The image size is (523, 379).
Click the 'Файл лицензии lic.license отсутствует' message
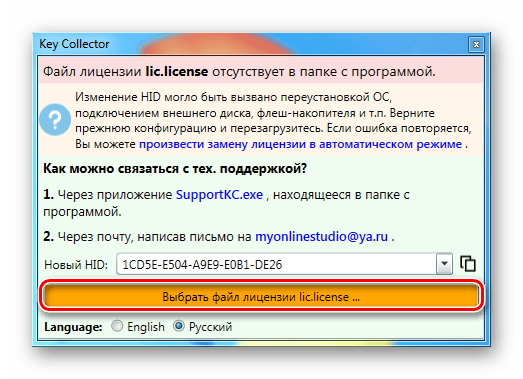point(239,71)
